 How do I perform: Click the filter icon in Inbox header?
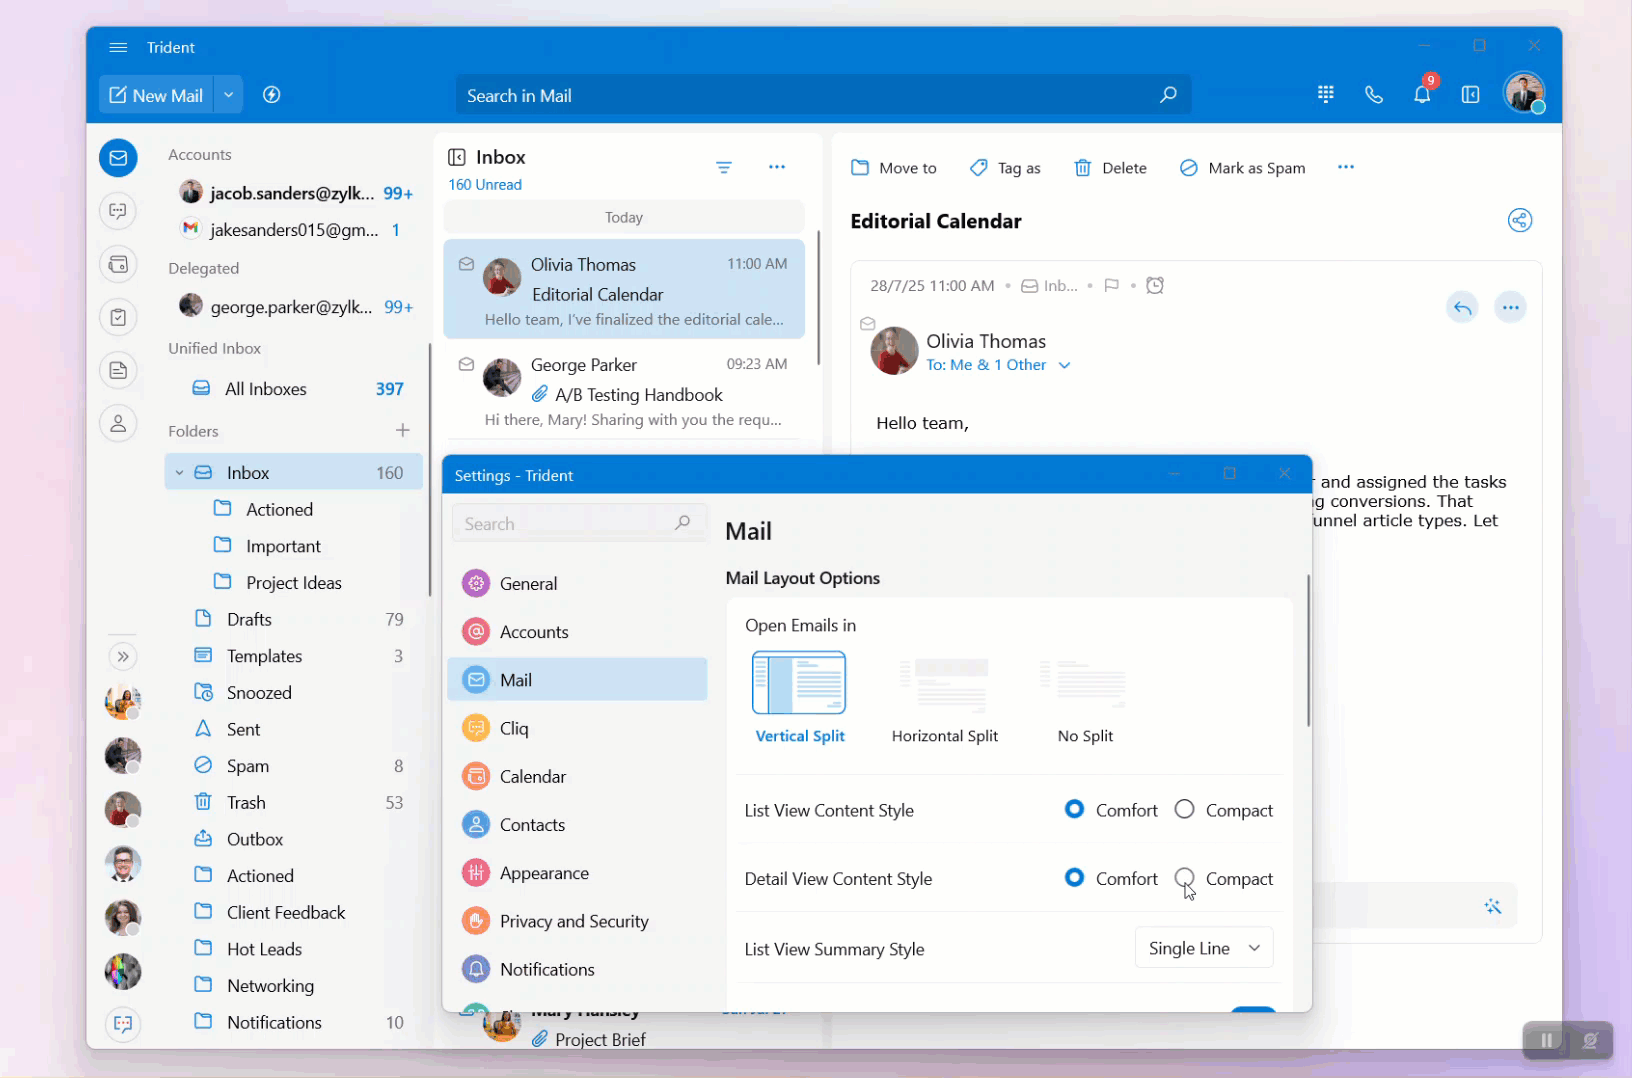coord(724,167)
